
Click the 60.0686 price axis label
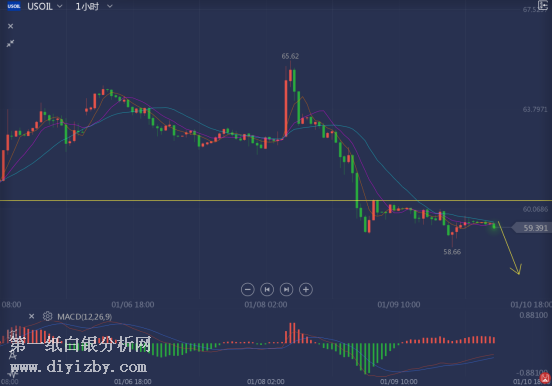(535, 209)
